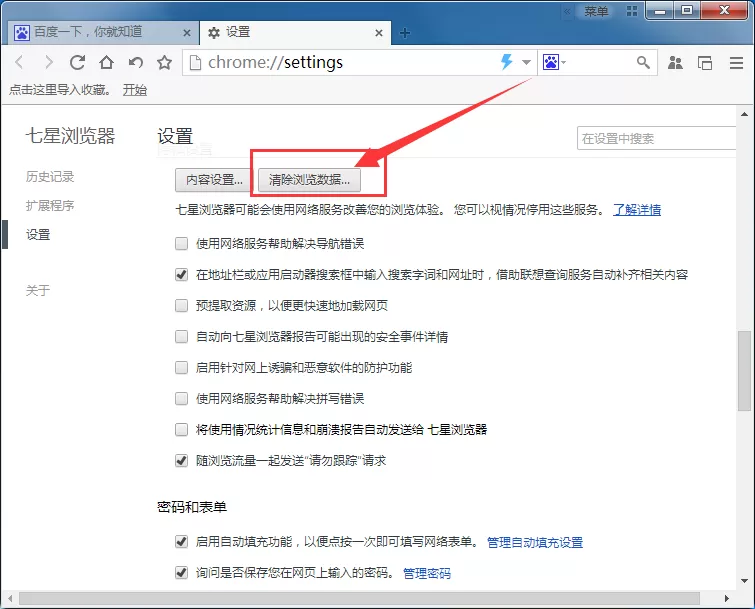Viewport: 755px width, 609px height.
Task: Enable 预提取资源 checkbox
Action: tap(182, 306)
